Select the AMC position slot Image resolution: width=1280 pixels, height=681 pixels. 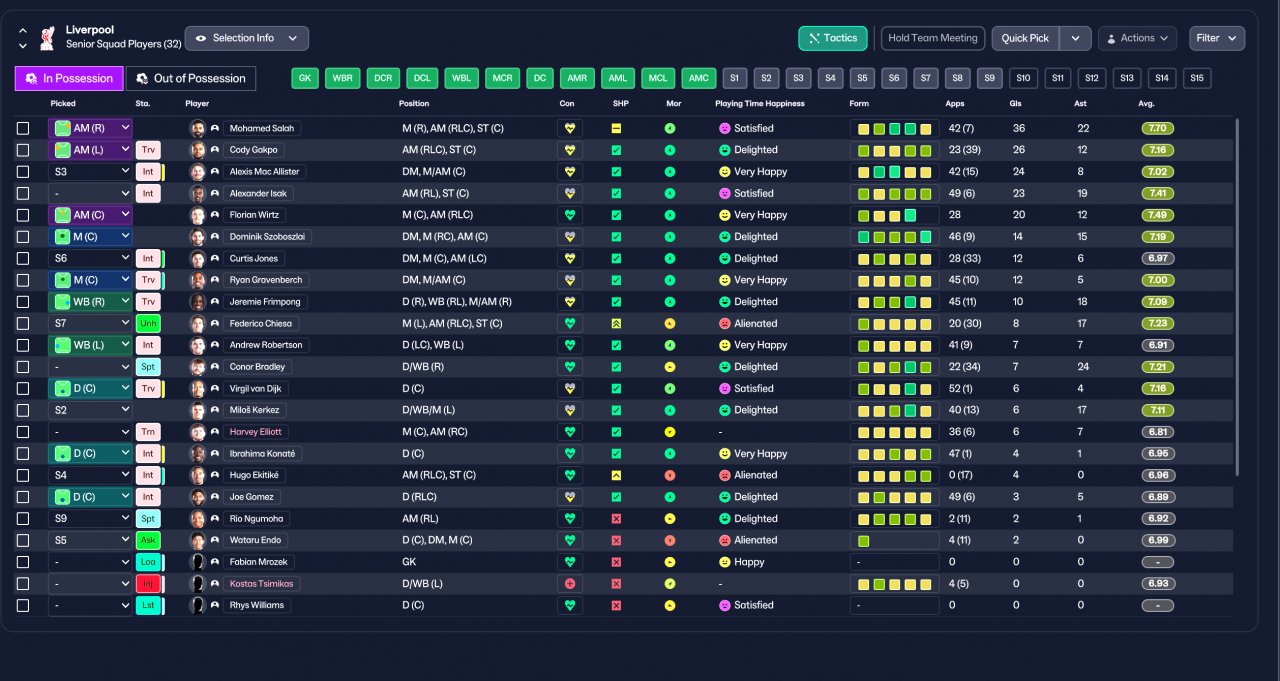tap(699, 78)
